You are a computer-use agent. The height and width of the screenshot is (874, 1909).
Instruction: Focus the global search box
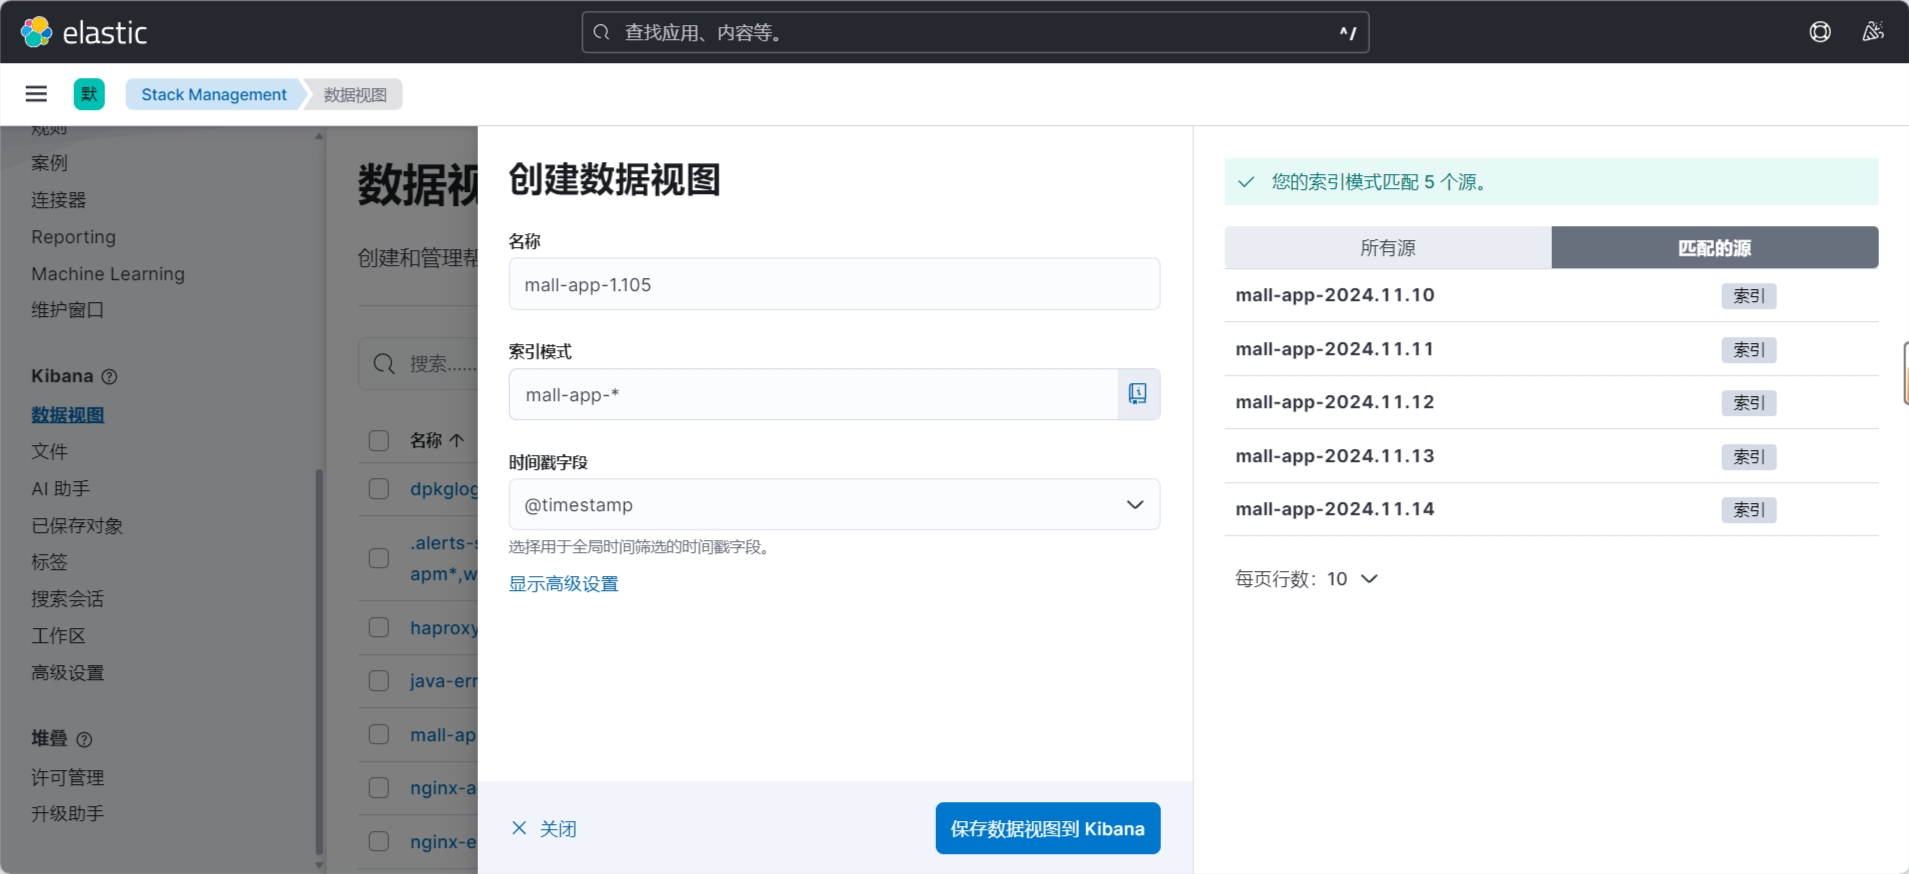[975, 32]
